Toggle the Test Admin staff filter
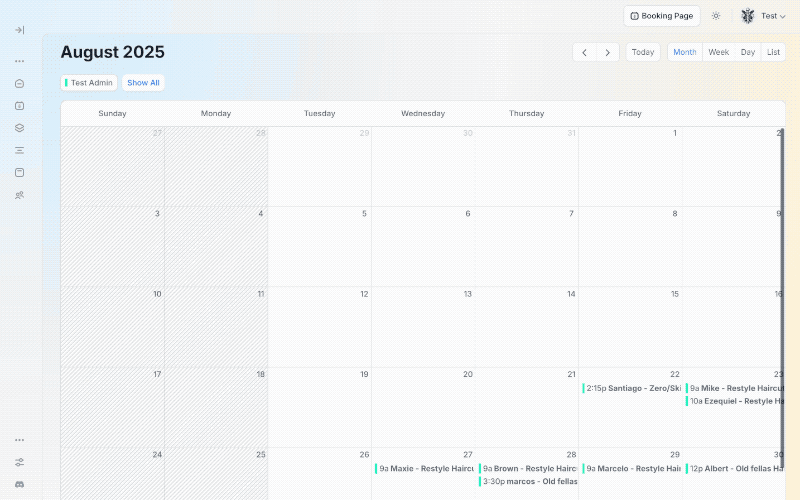 pyautogui.click(x=89, y=83)
